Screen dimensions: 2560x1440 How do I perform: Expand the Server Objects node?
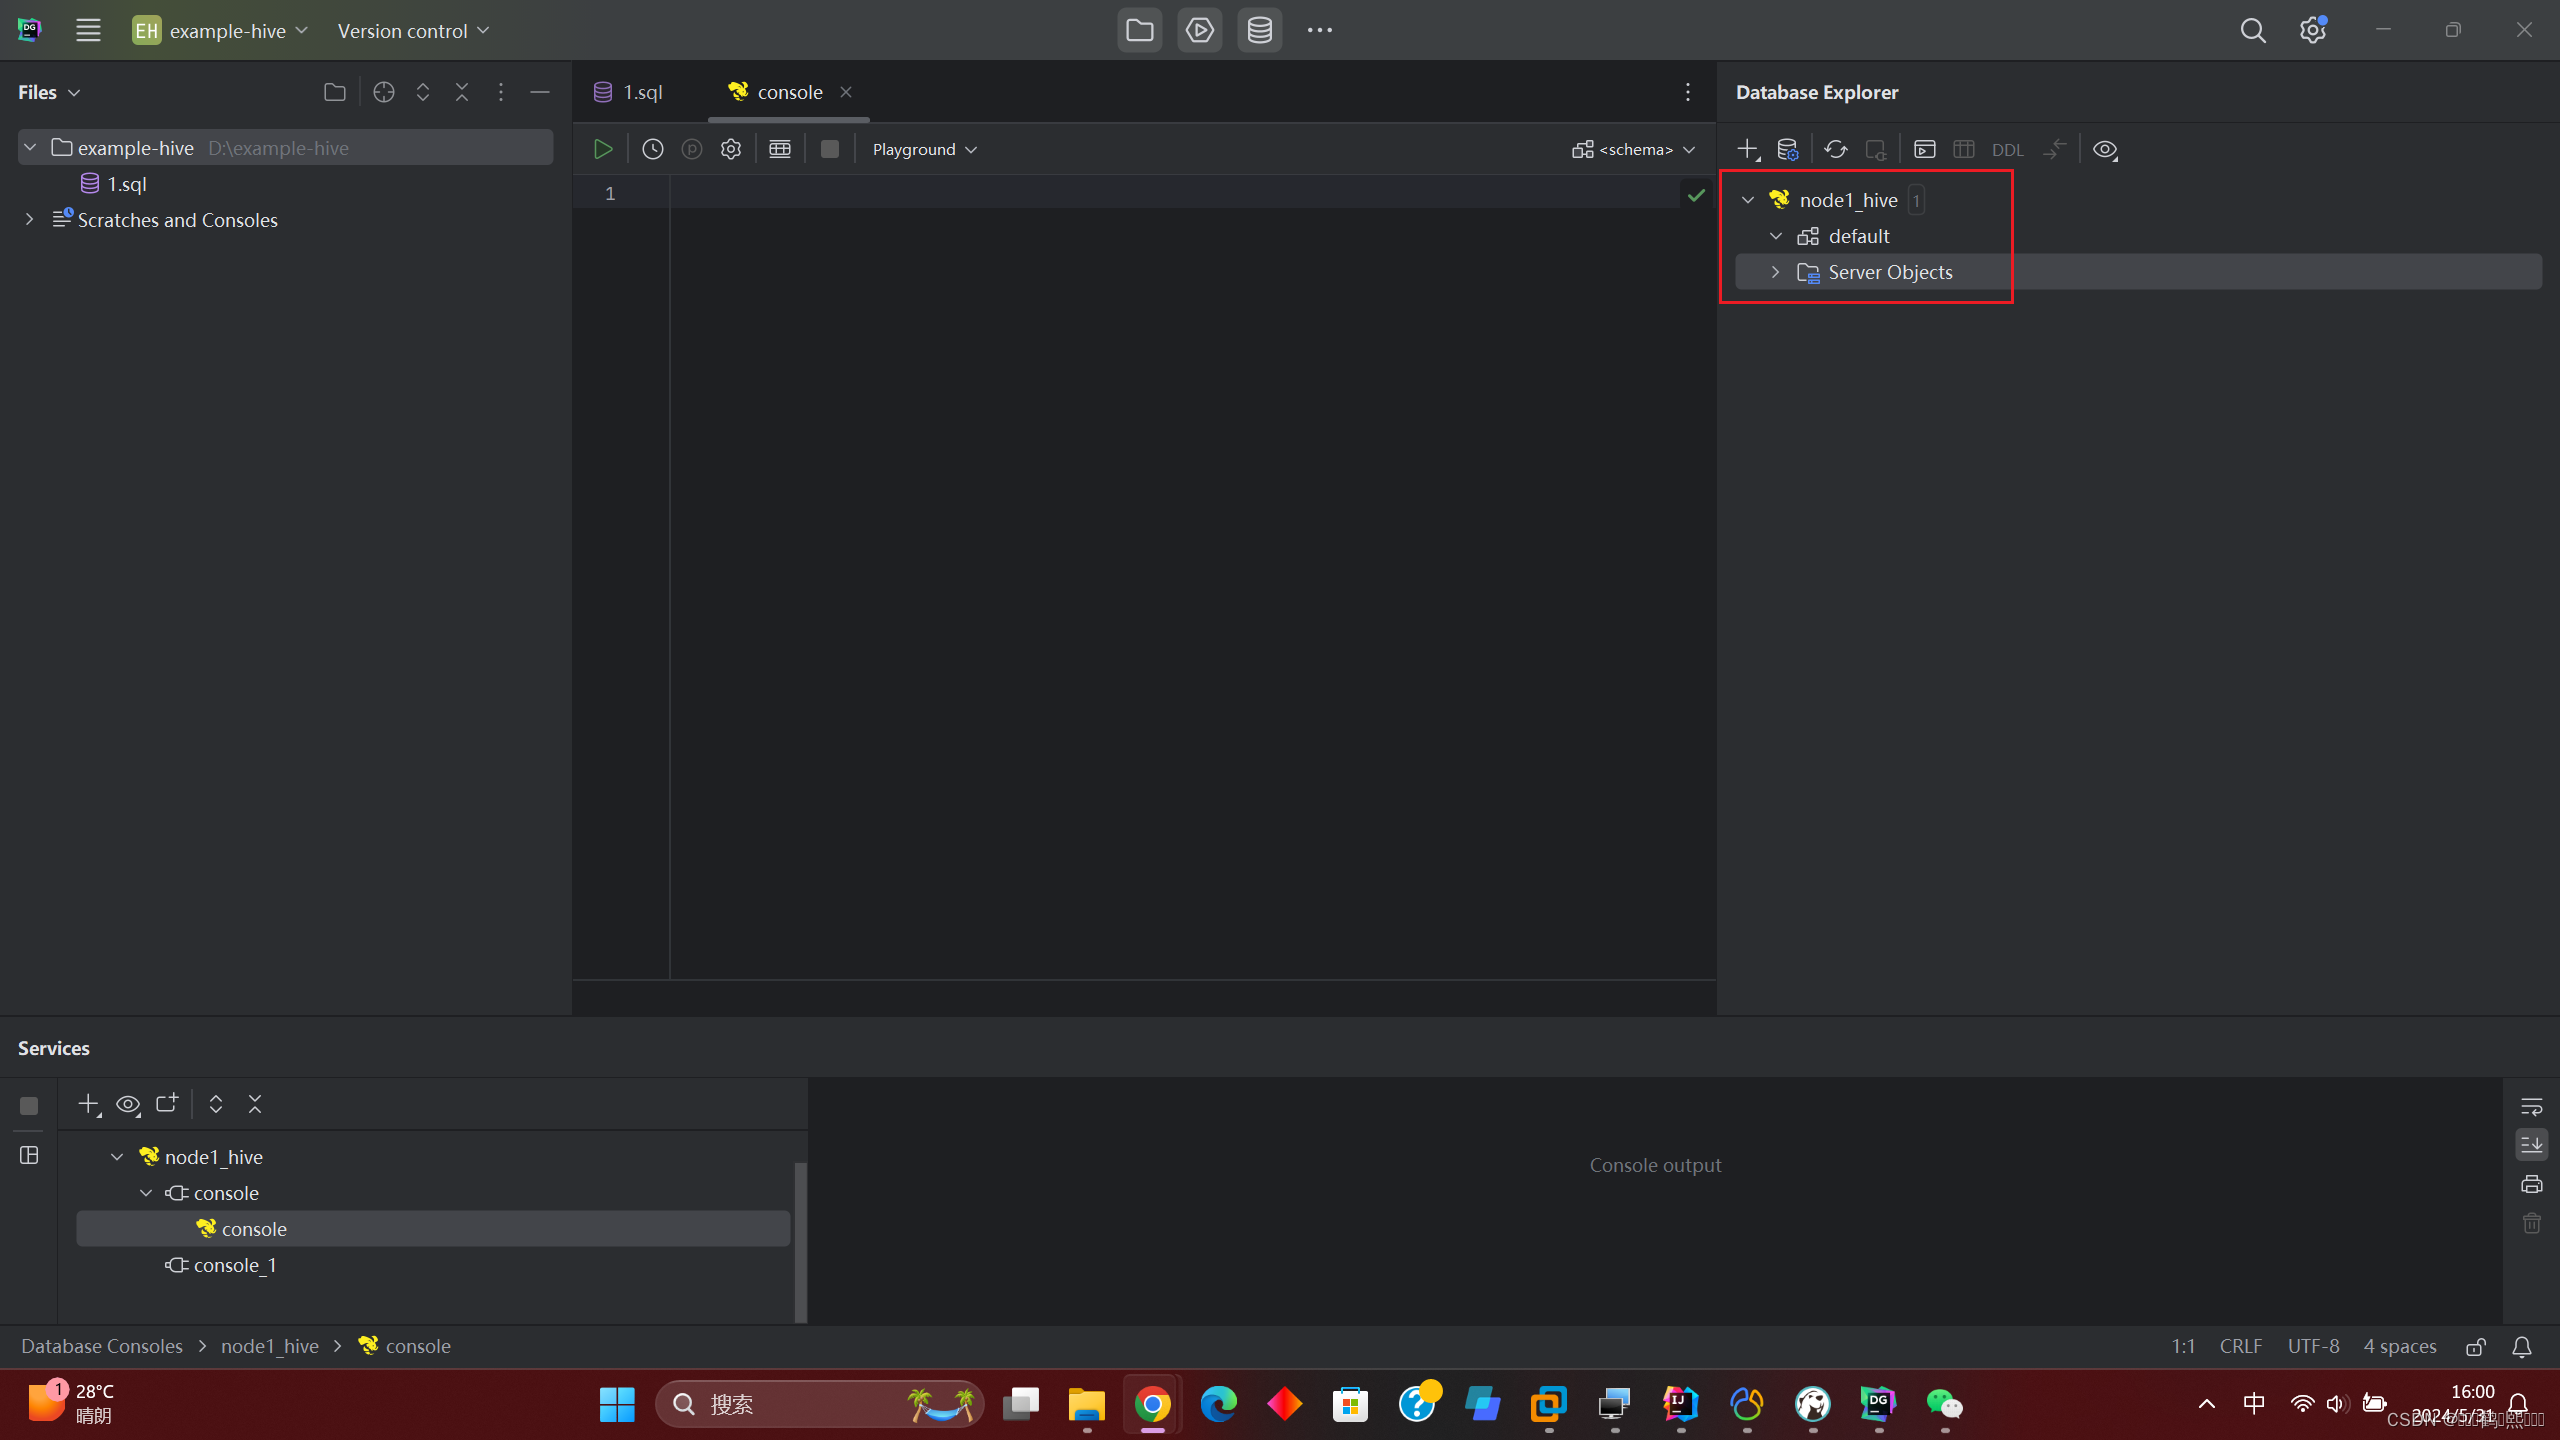tap(1775, 272)
